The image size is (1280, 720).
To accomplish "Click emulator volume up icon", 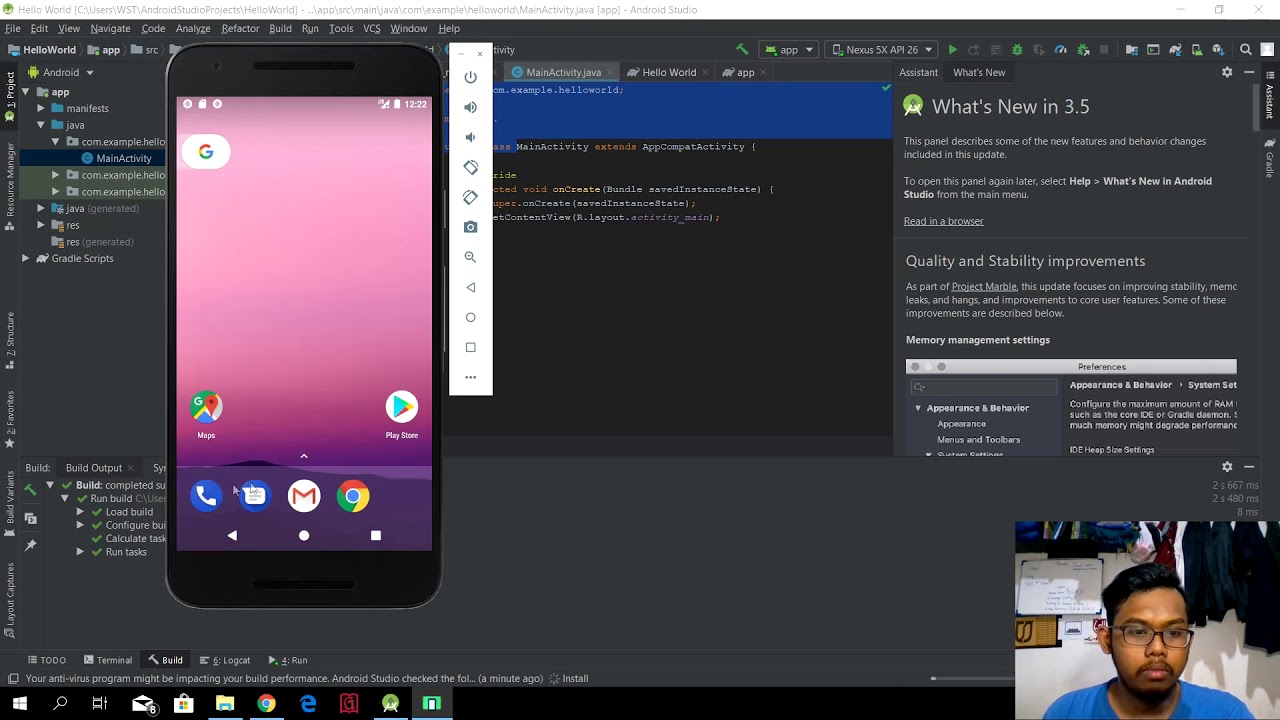I will pyautogui.click(x=470, y=107).
